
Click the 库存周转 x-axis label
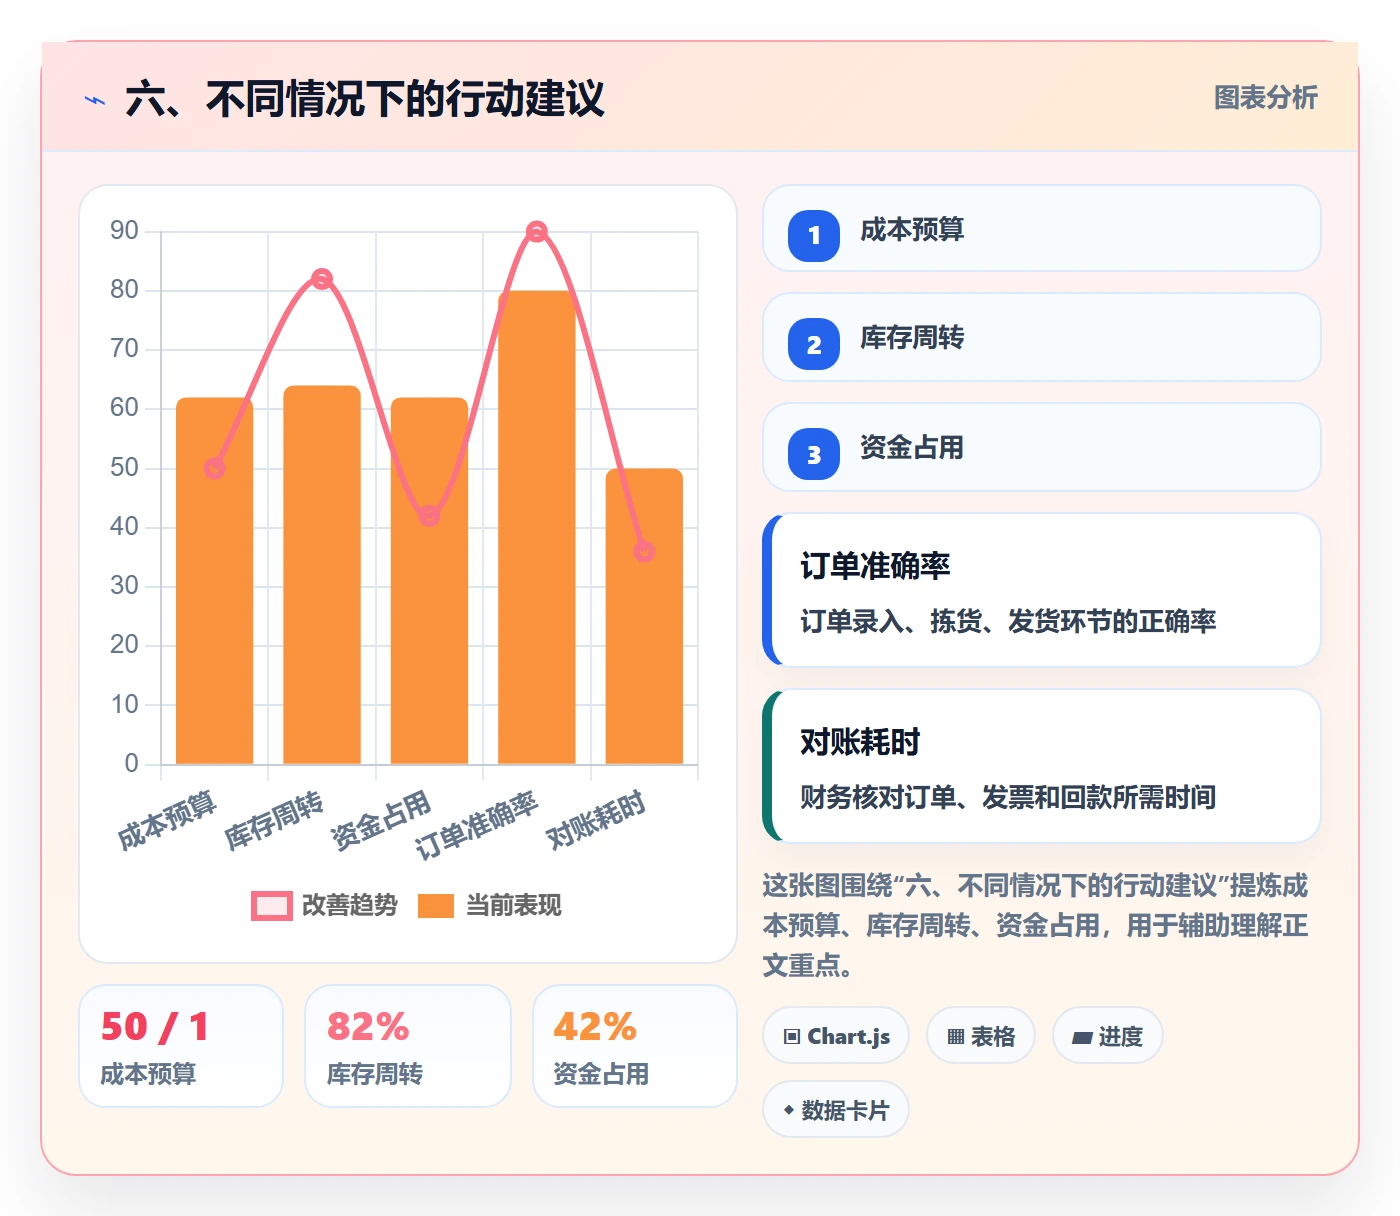(x=274, y=820)
